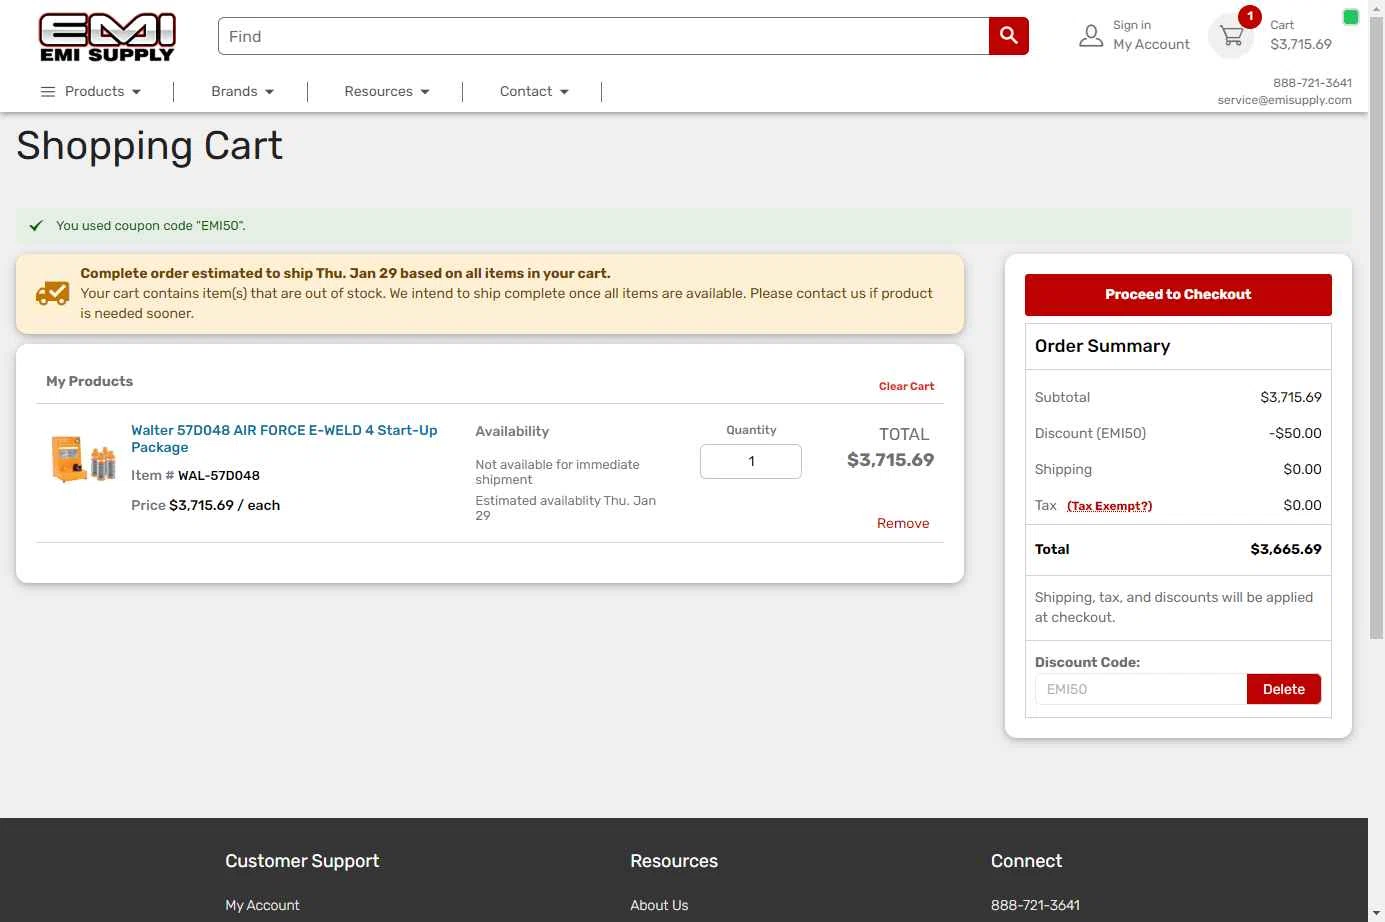Open the Walter E-WELD product thumbnail

[83, 460]
